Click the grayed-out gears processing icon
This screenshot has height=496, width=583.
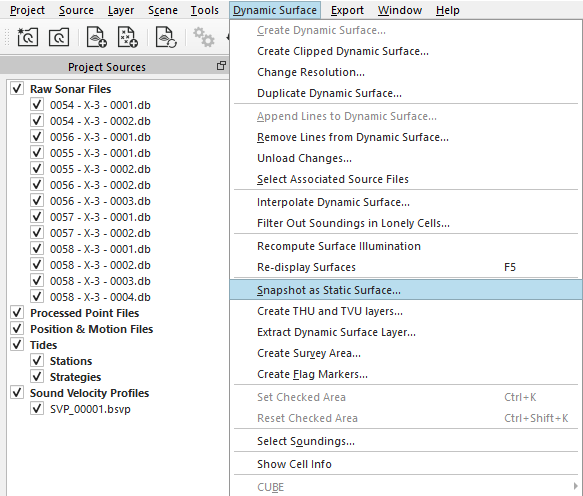203,37
